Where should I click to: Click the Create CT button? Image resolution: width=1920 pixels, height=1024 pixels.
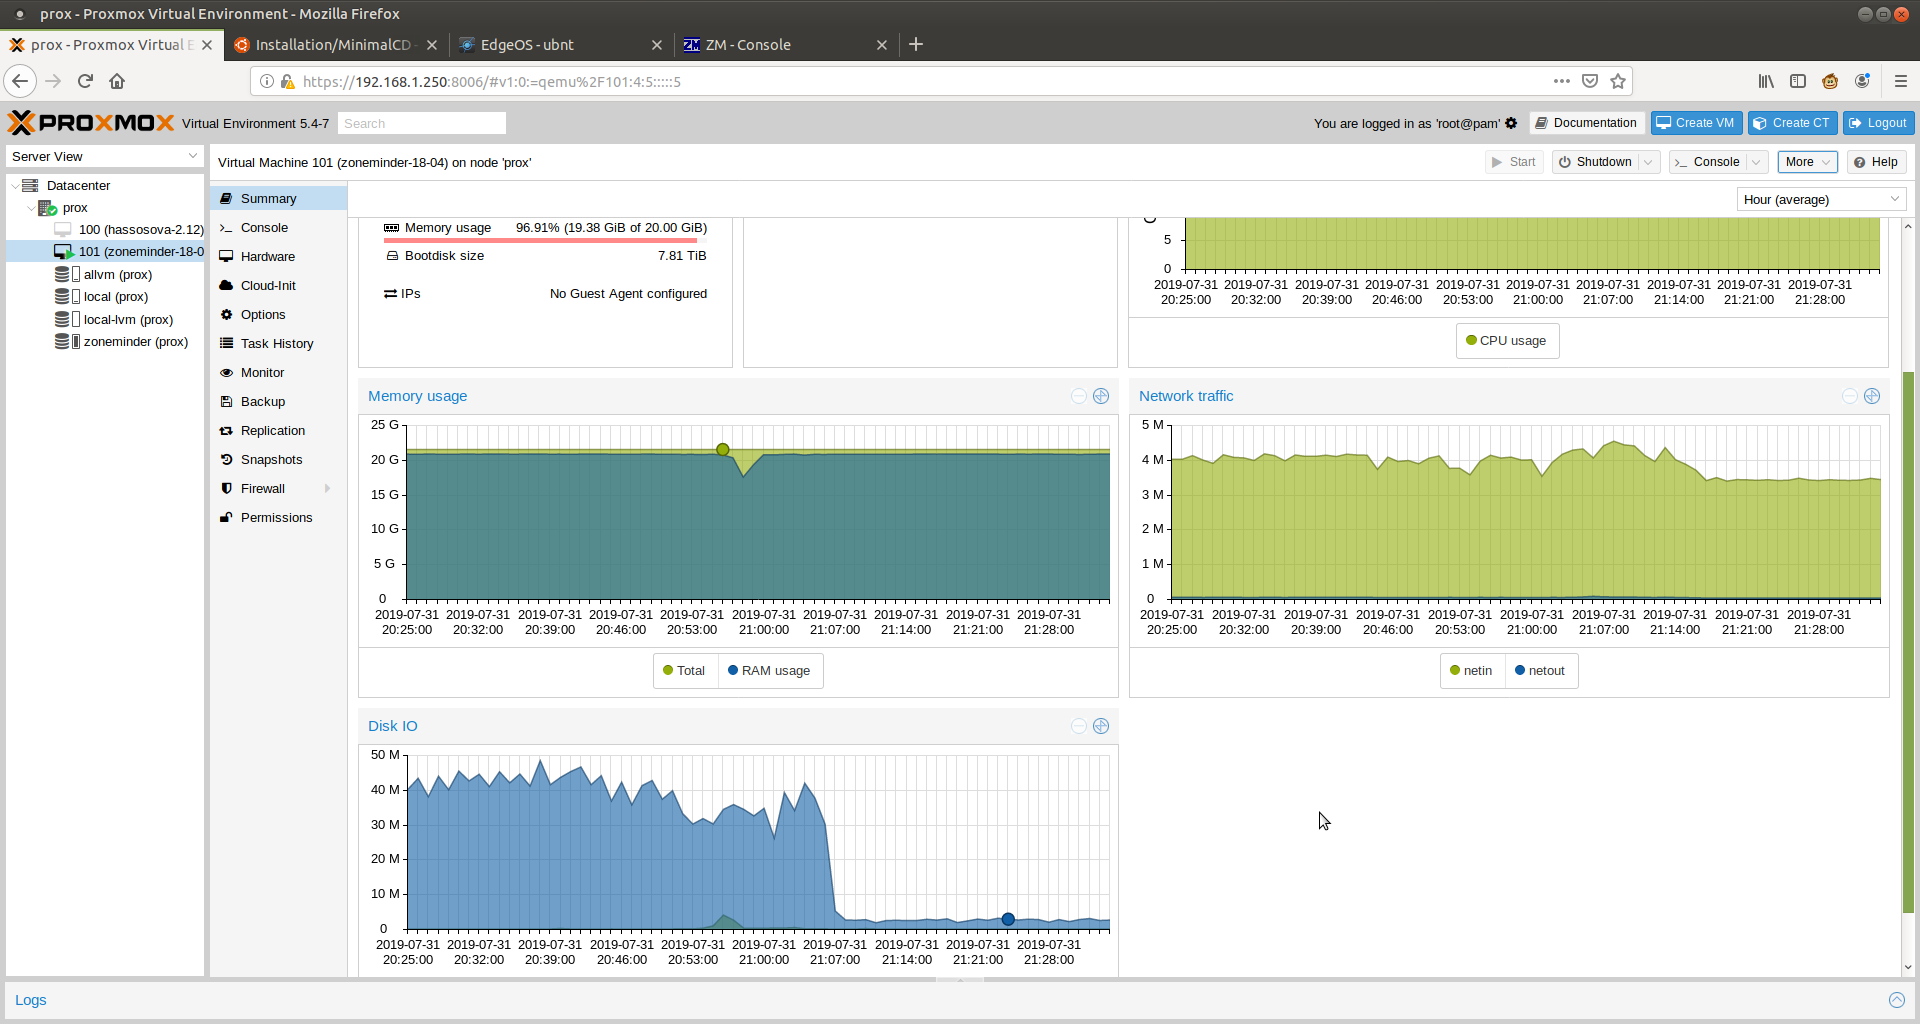(1792, 123)
